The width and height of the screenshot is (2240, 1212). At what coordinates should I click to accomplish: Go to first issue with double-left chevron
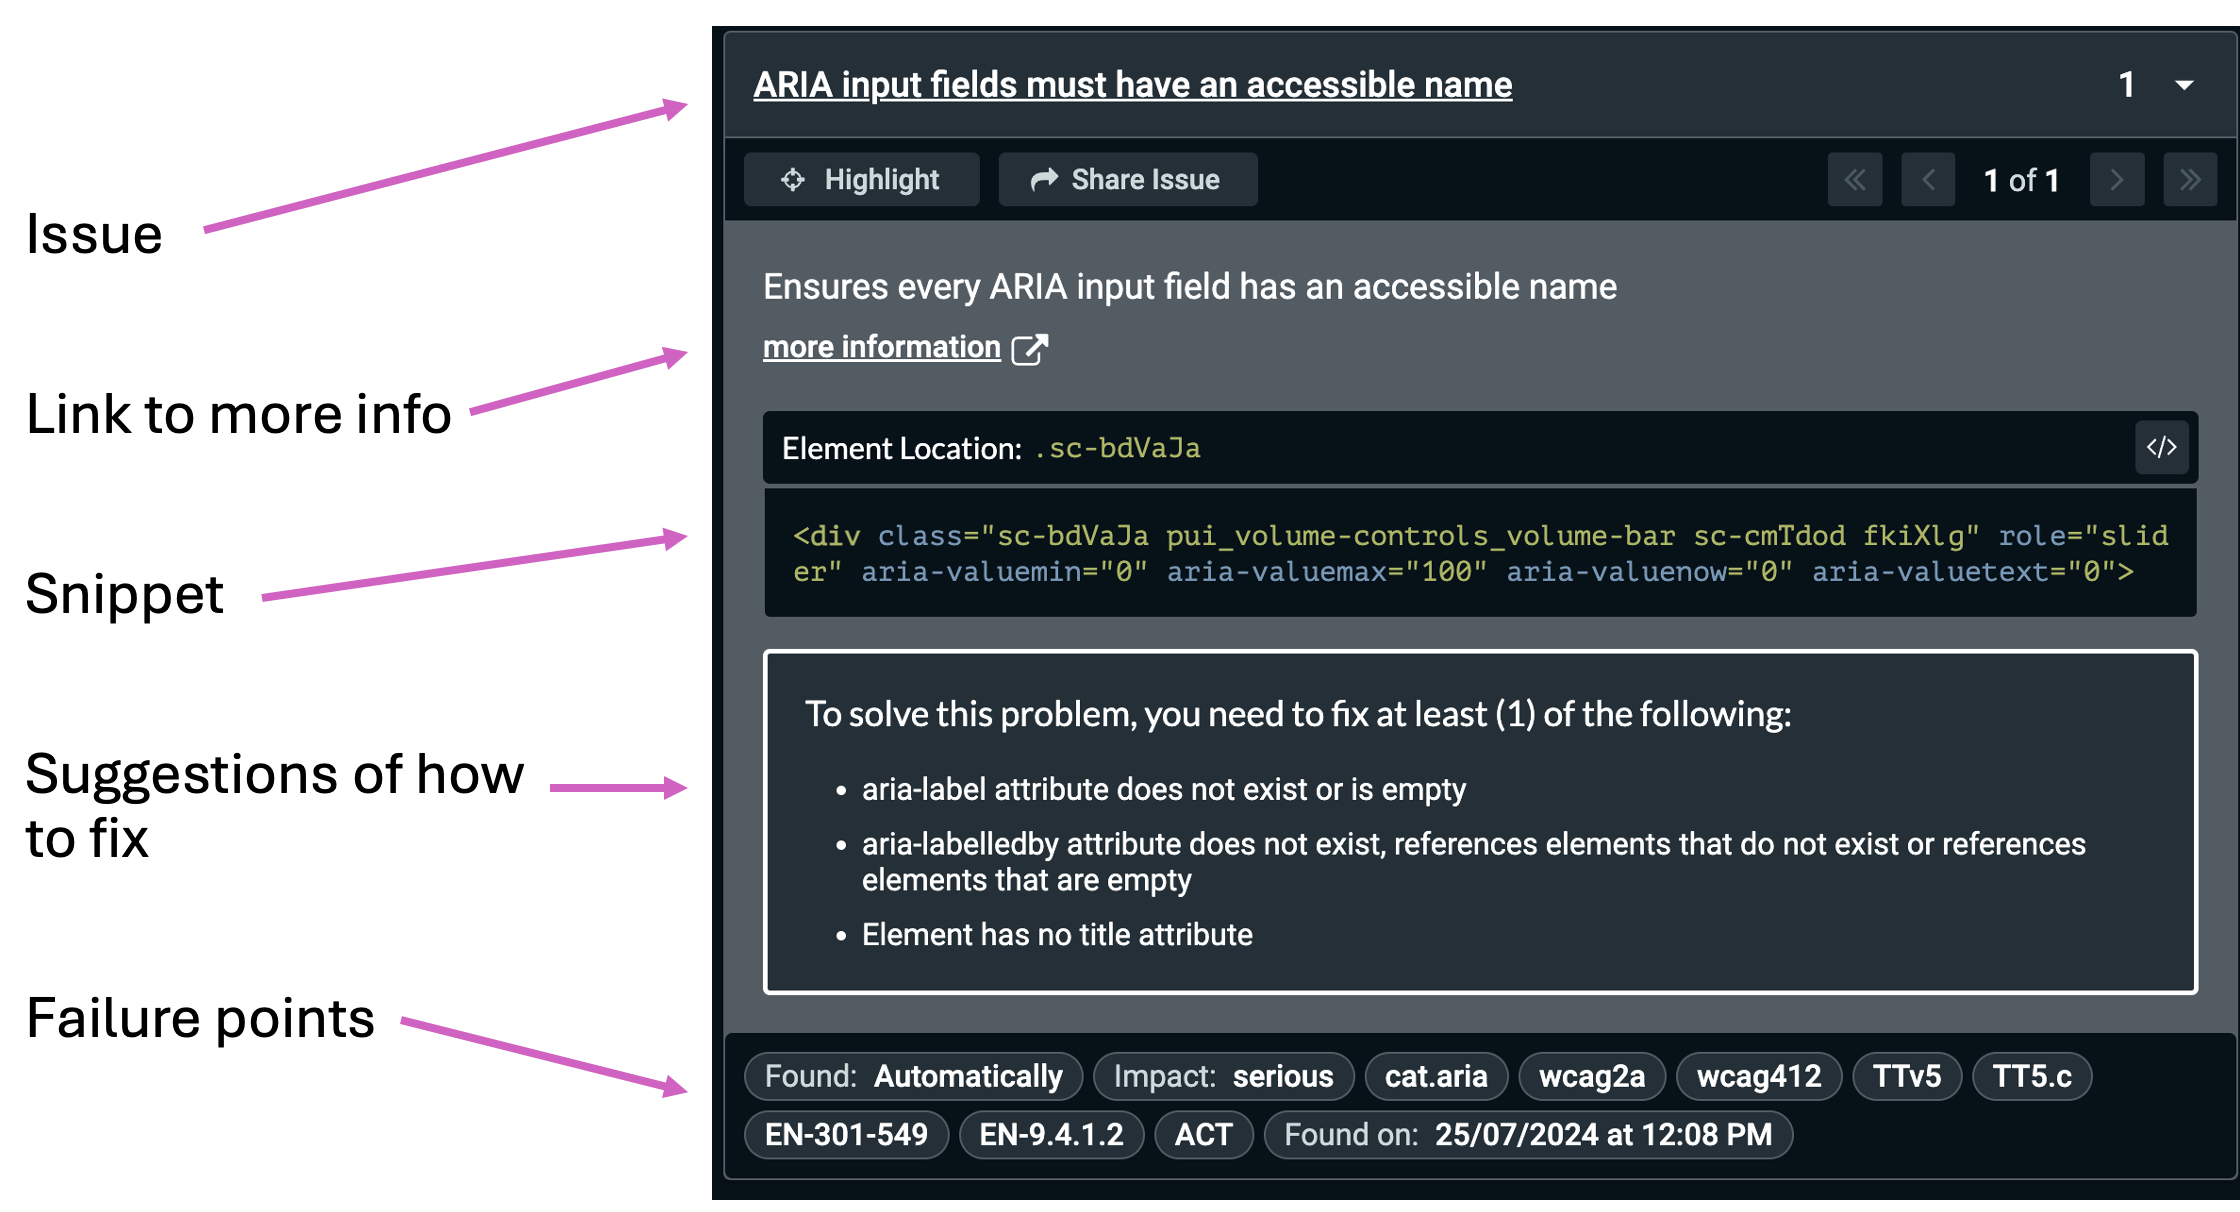1855,180
